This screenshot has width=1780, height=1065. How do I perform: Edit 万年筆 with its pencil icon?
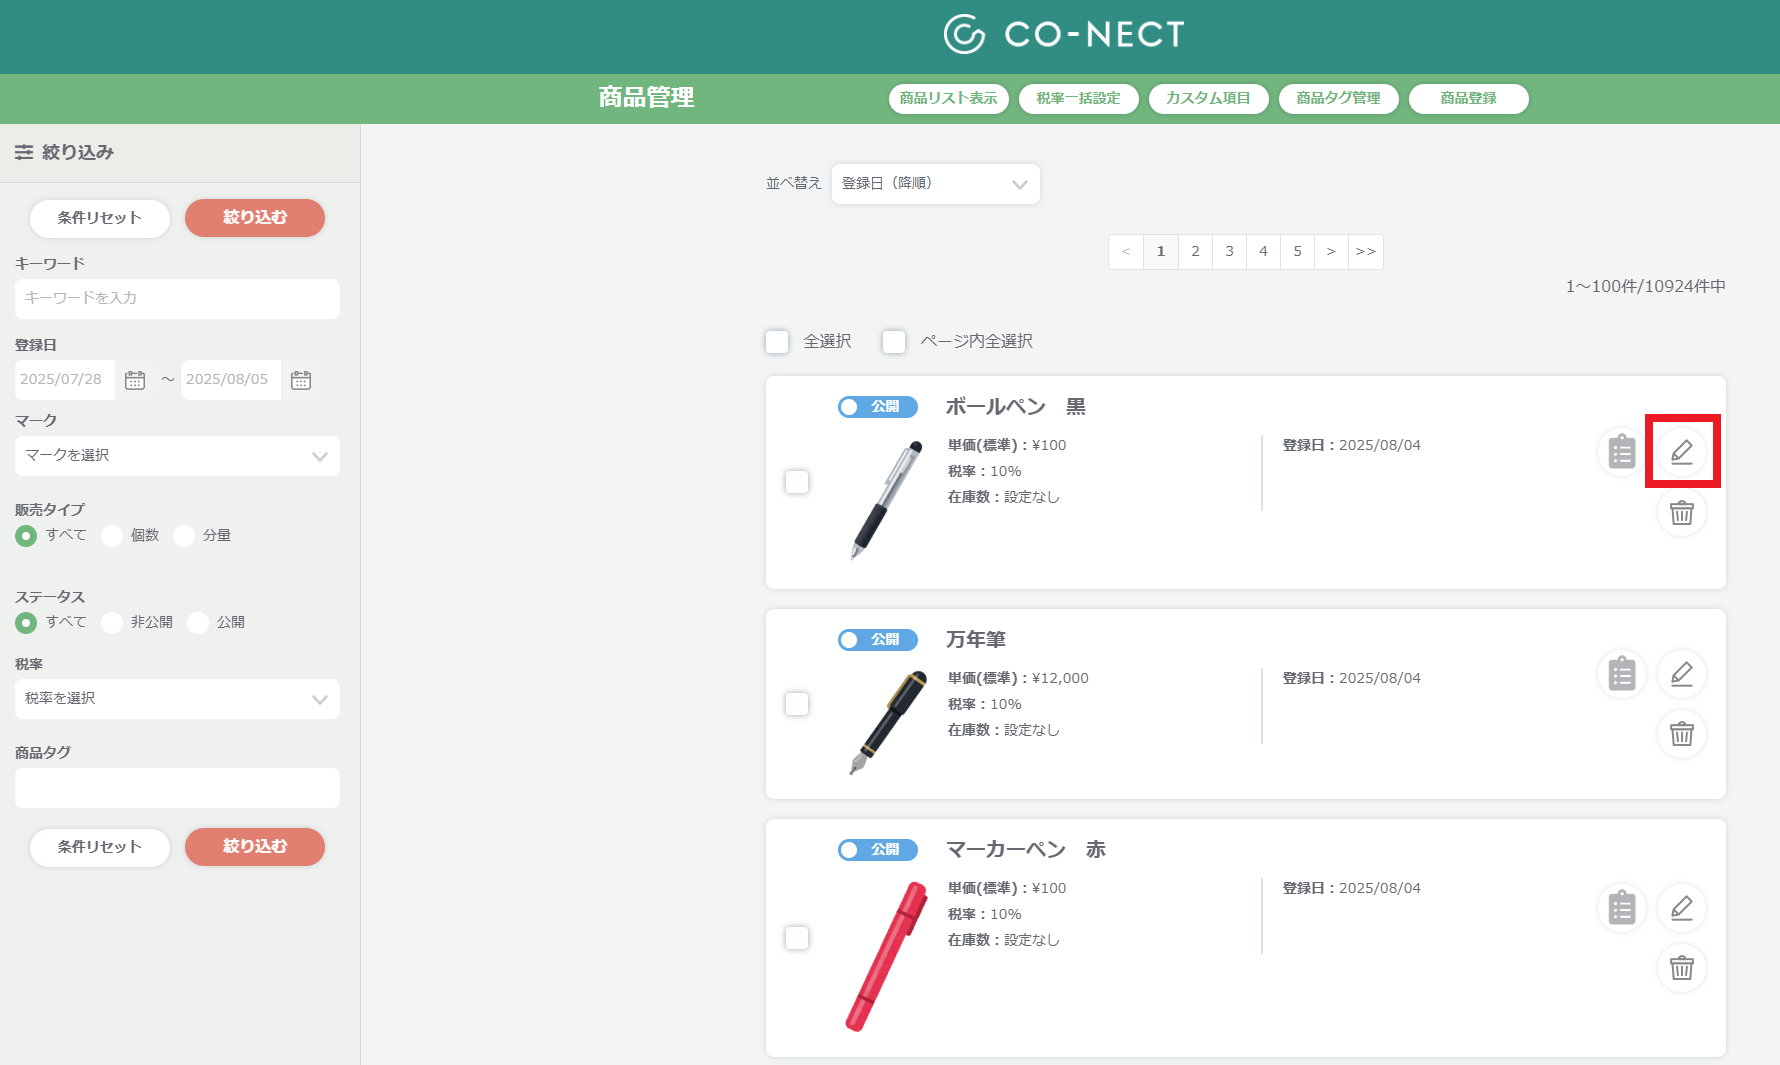tap(1682, 674)
